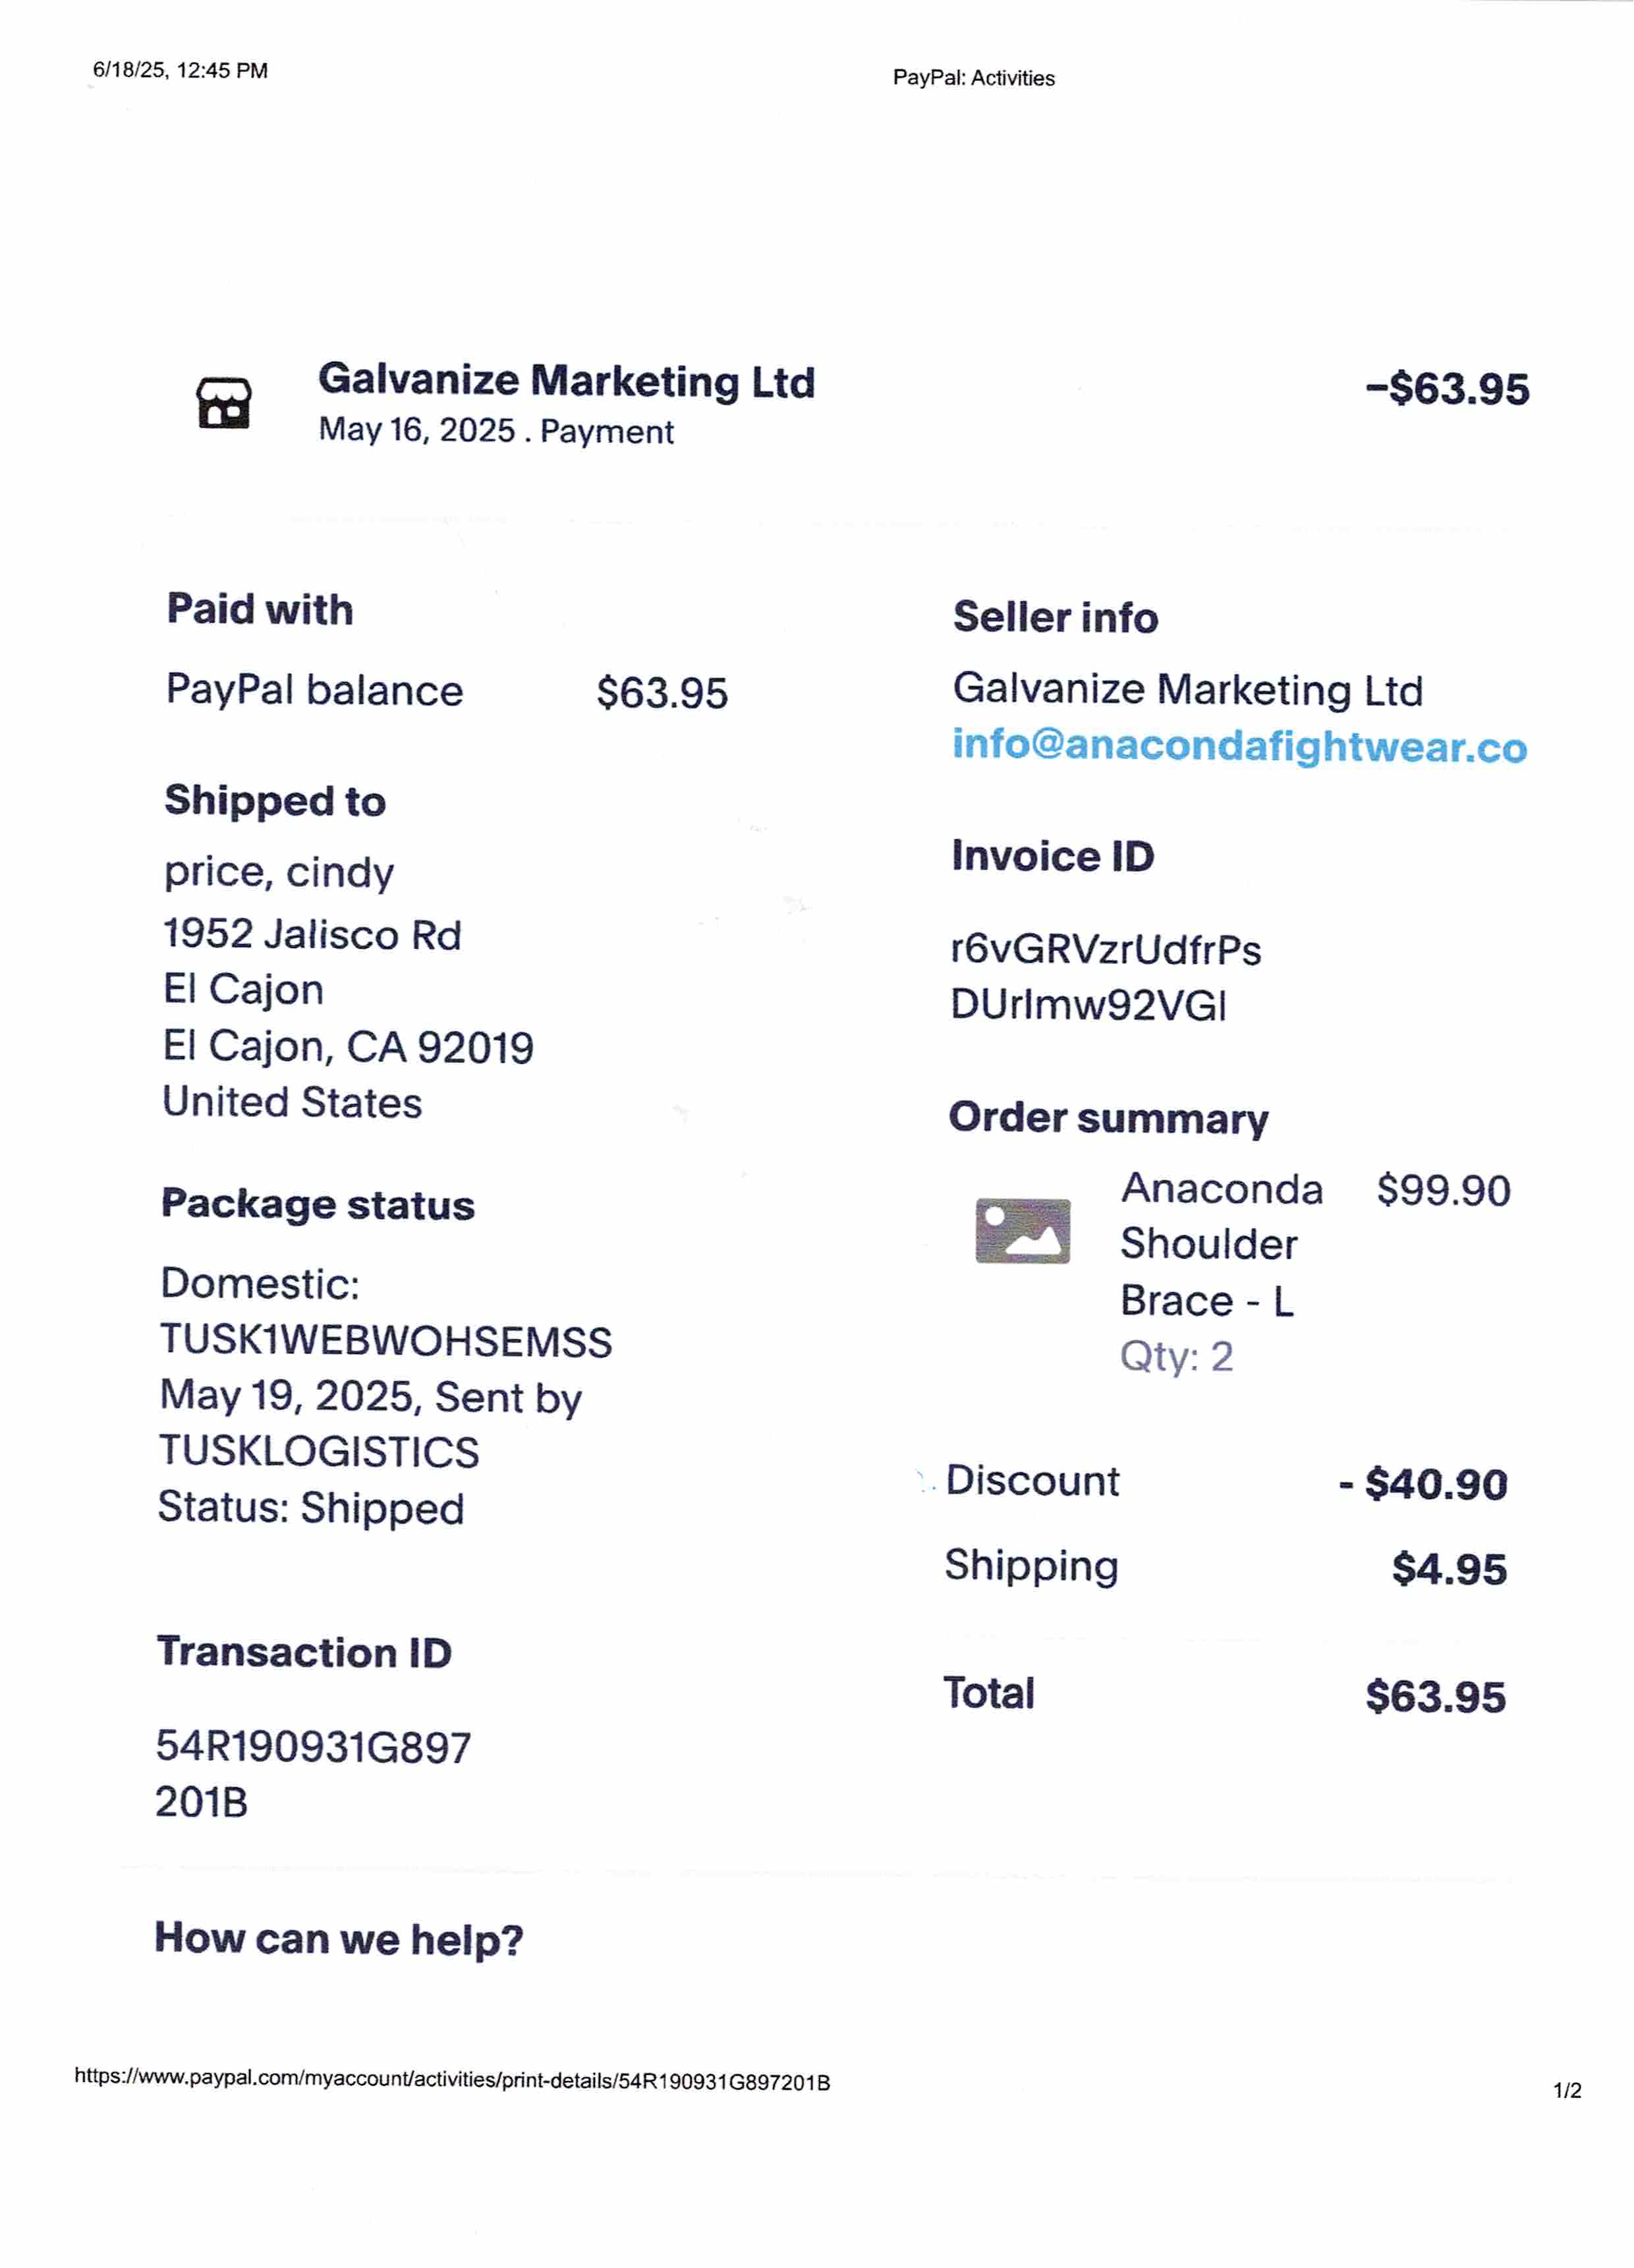Click the merchant storefront icon
The image size is (1634, 2268).
click(x=224, y=403)
